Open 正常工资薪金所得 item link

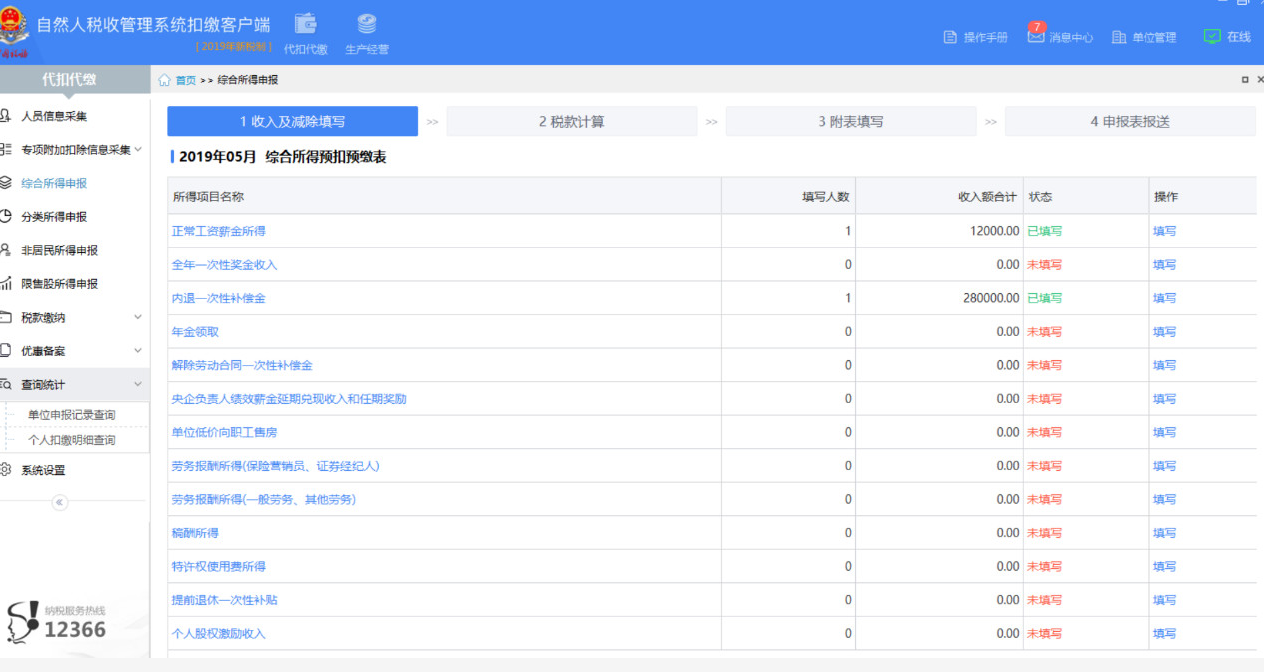tap(218, 231)
